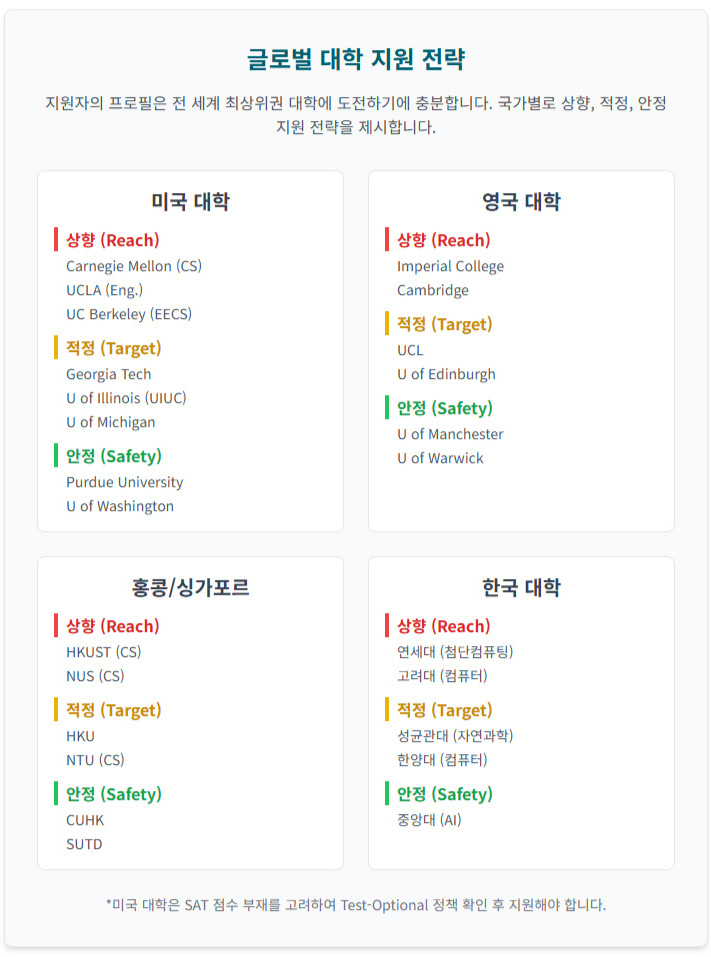The height and width of the screenshot is (957, 711).
Task: Click the SUTD entry
Action: click(x=84, y=844)
